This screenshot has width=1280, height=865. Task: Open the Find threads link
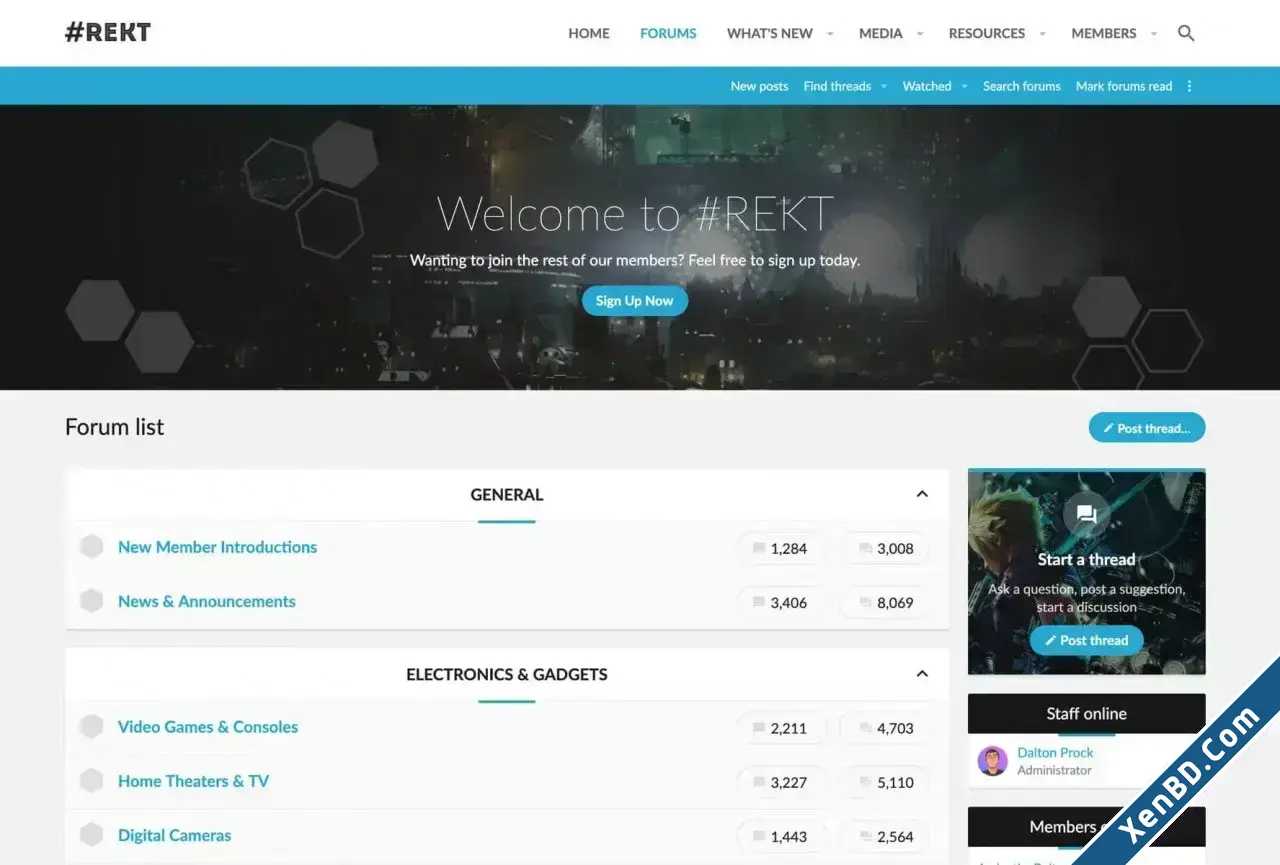coord(837,86)
